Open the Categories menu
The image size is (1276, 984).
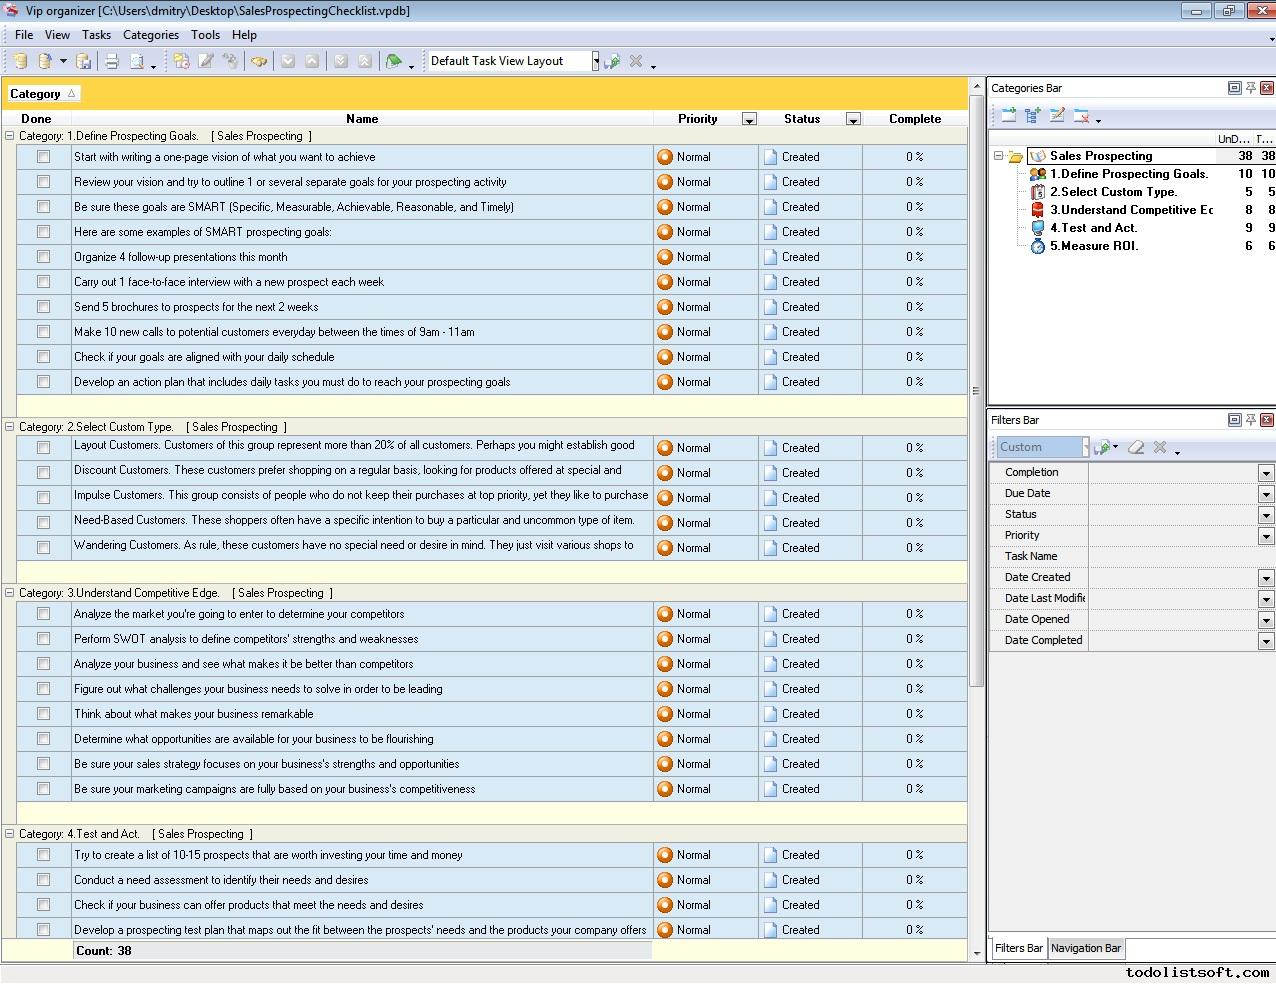click(150, 34)
